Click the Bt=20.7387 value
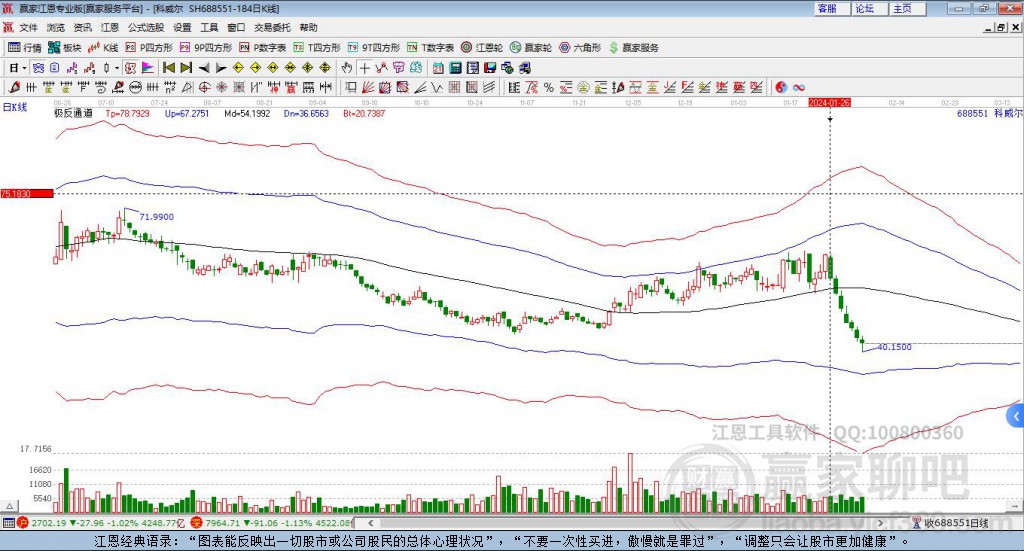The image size is (1024, 551). 364,114
